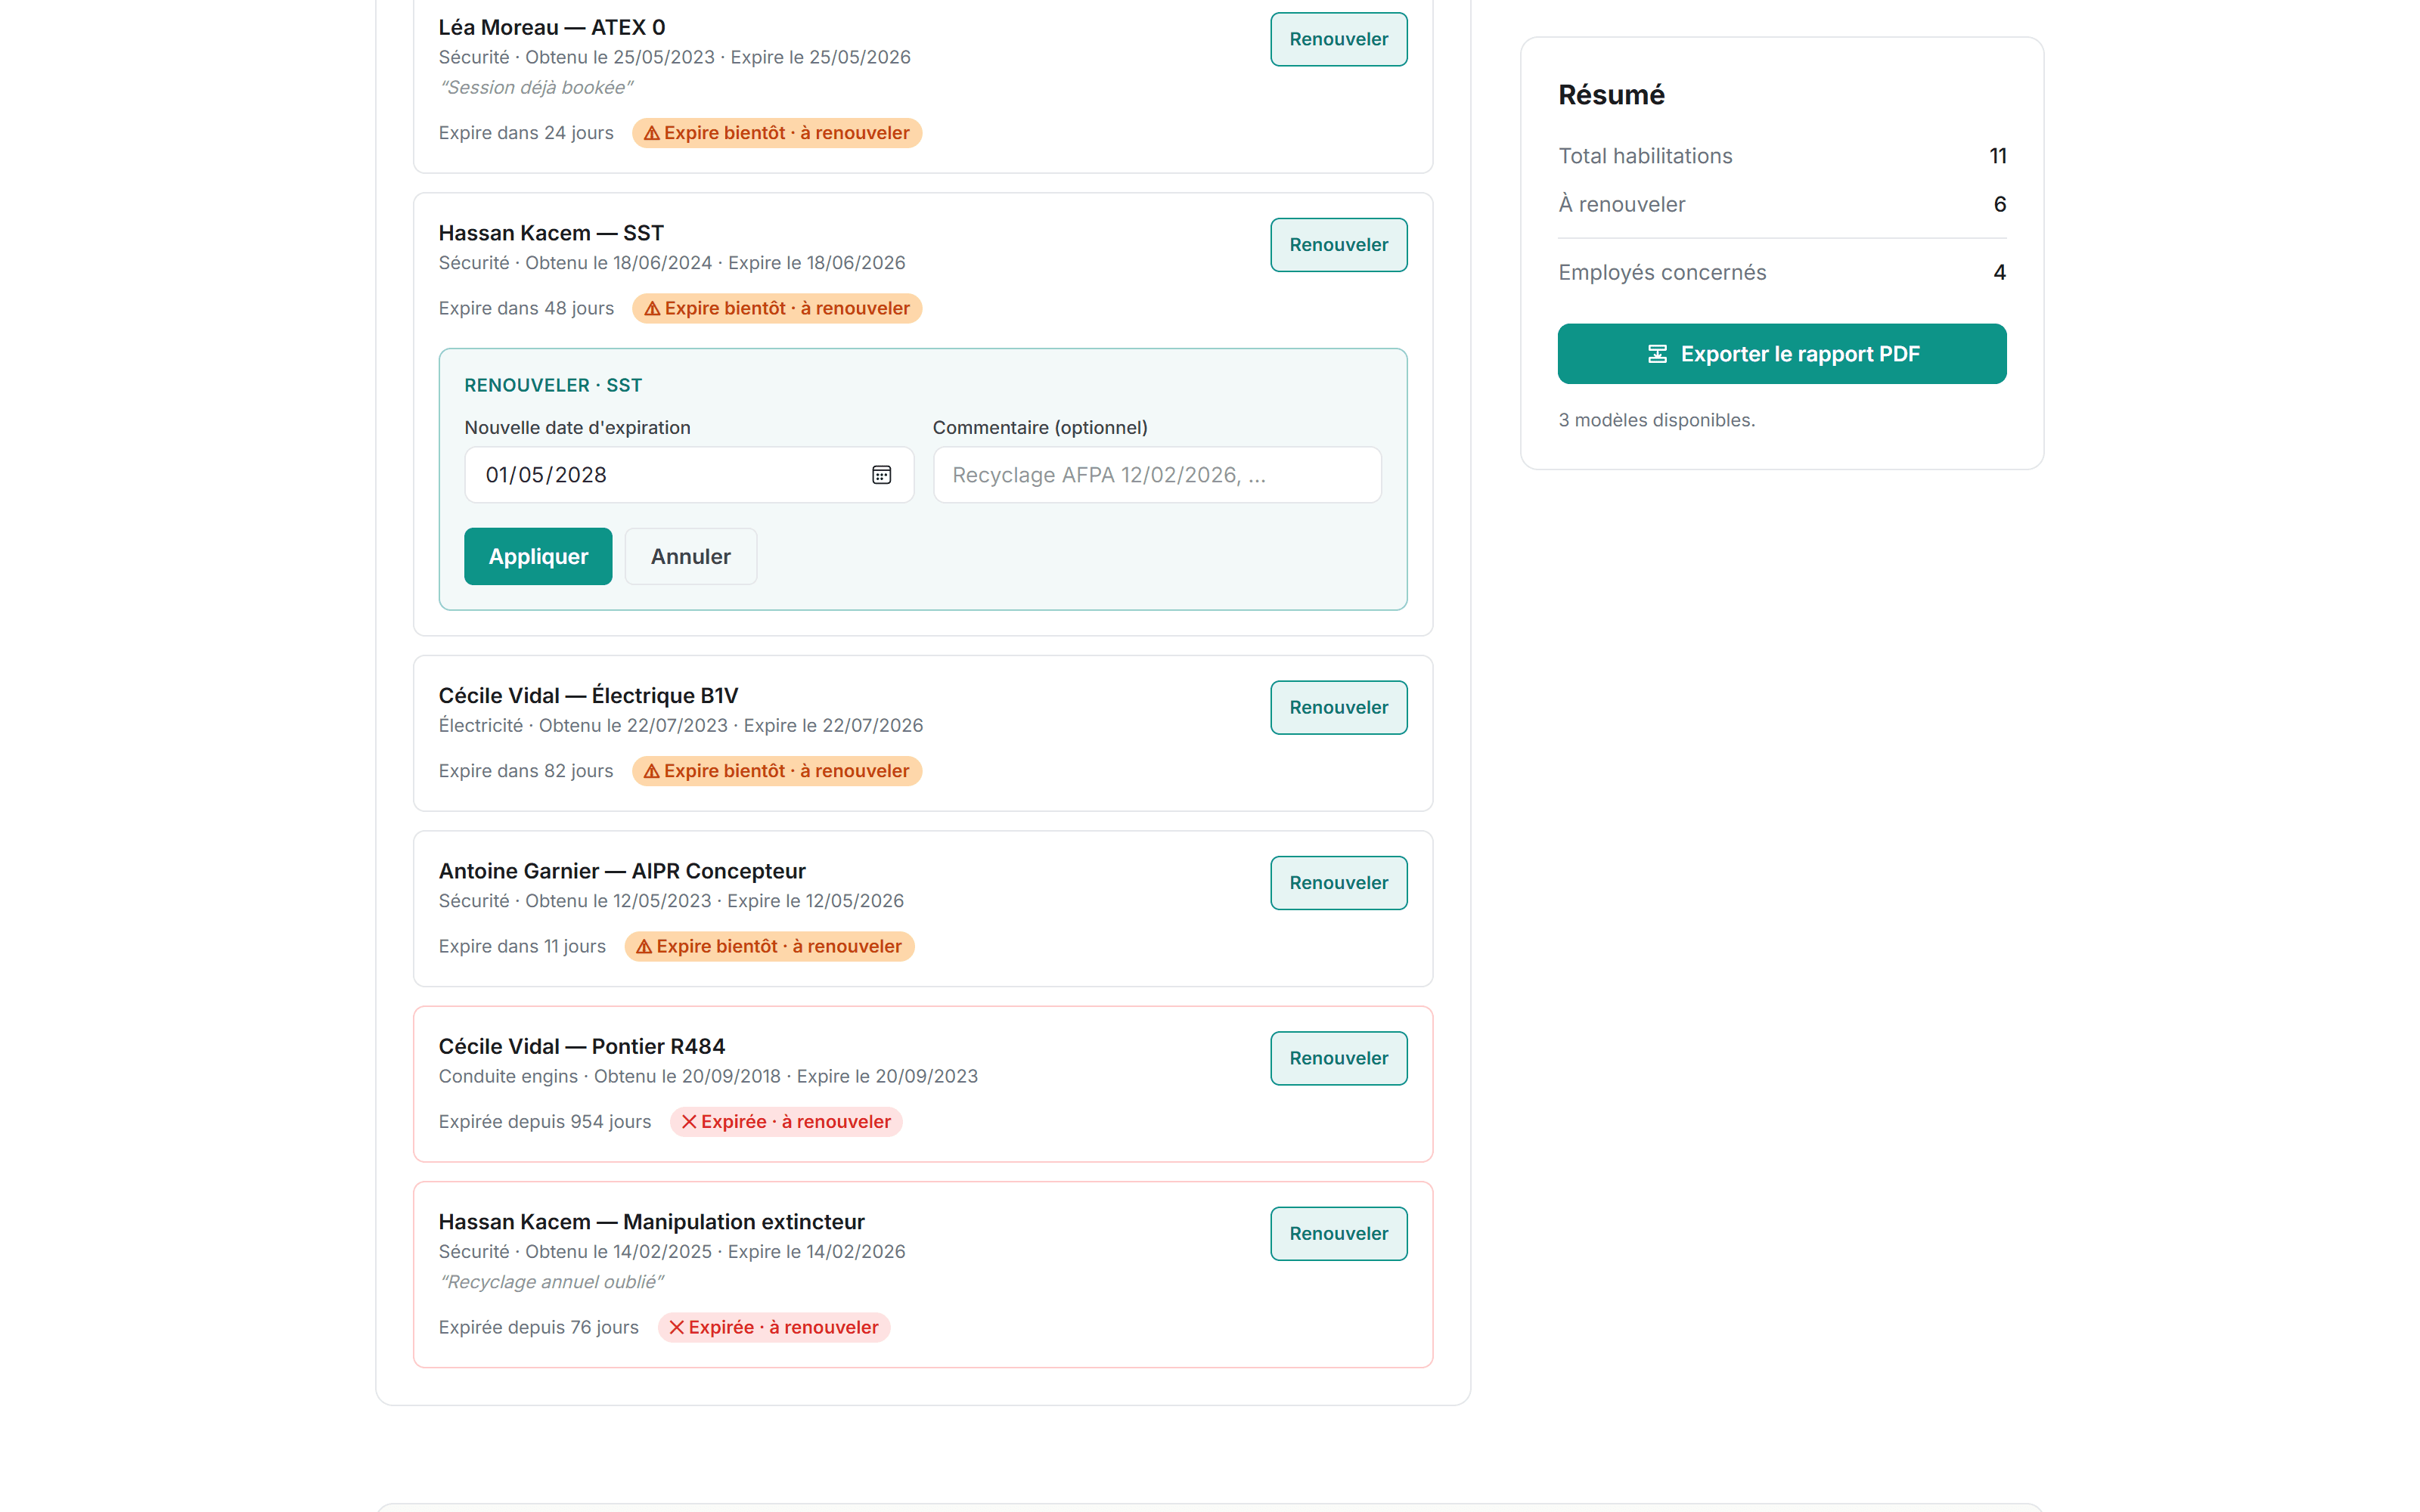Click '3 modèles disponibles.' text

coord(1656,420)
